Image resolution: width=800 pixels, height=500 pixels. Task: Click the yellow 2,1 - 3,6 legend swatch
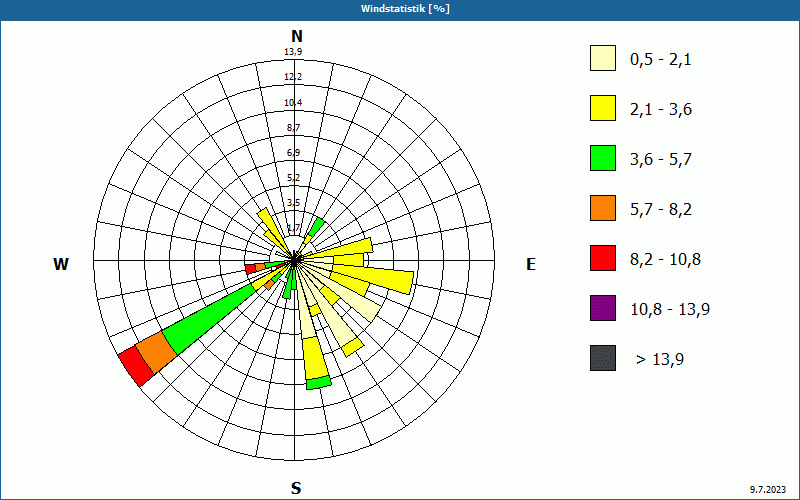pos(603,108)
